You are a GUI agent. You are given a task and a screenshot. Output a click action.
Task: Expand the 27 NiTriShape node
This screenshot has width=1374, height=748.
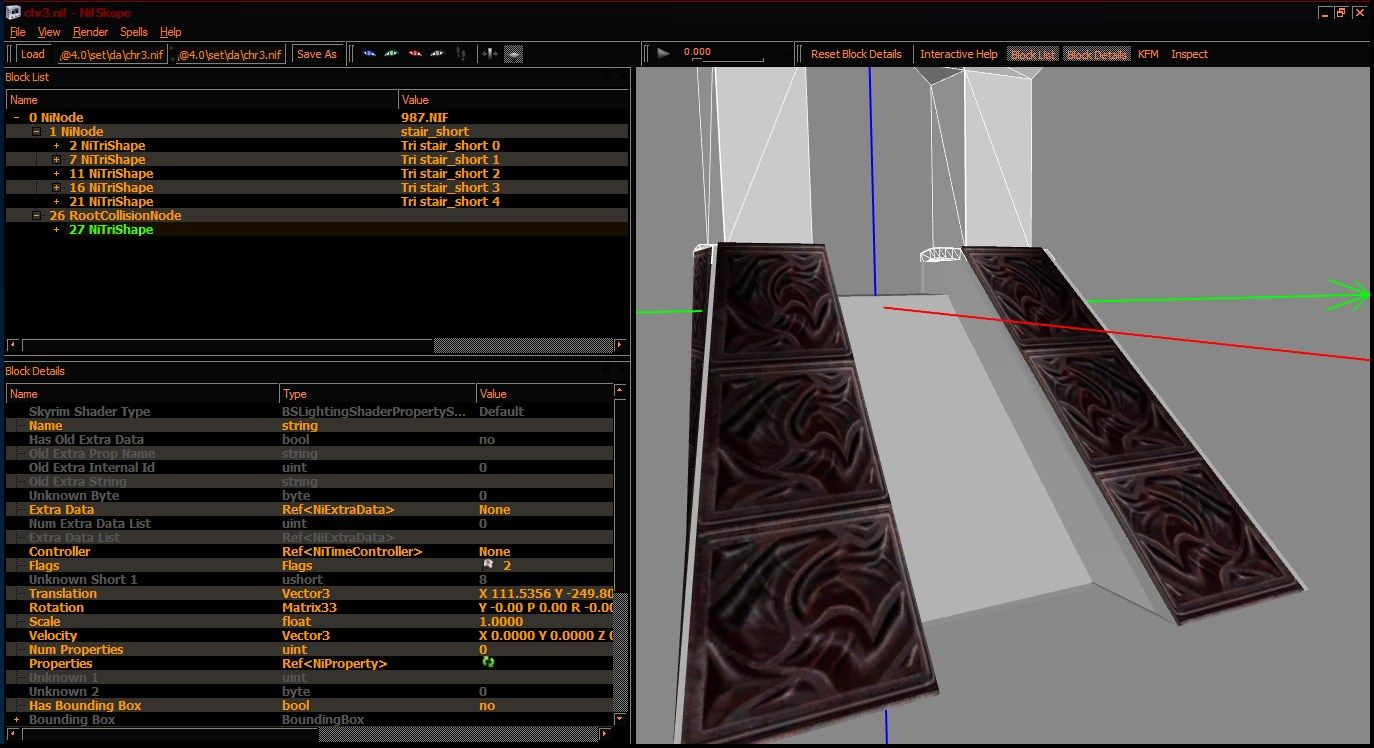click(x=57, y=229)
